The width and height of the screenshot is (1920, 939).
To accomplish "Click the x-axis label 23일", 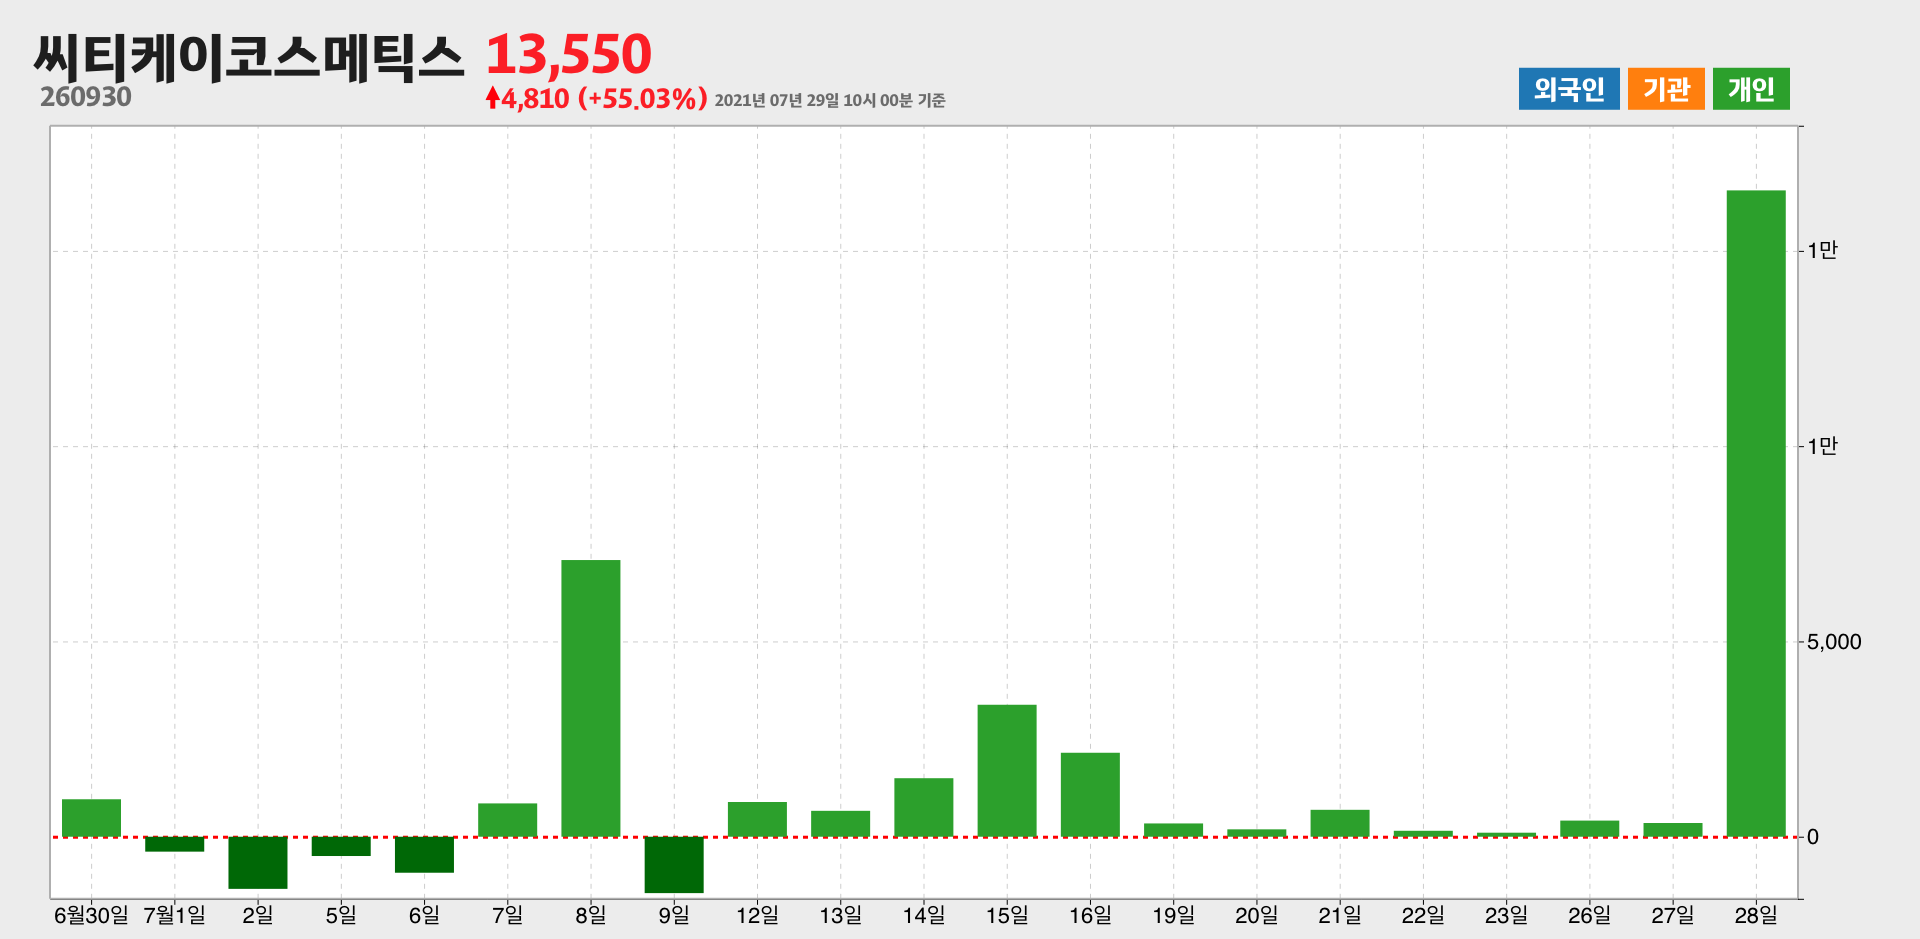I will 1506,915.
